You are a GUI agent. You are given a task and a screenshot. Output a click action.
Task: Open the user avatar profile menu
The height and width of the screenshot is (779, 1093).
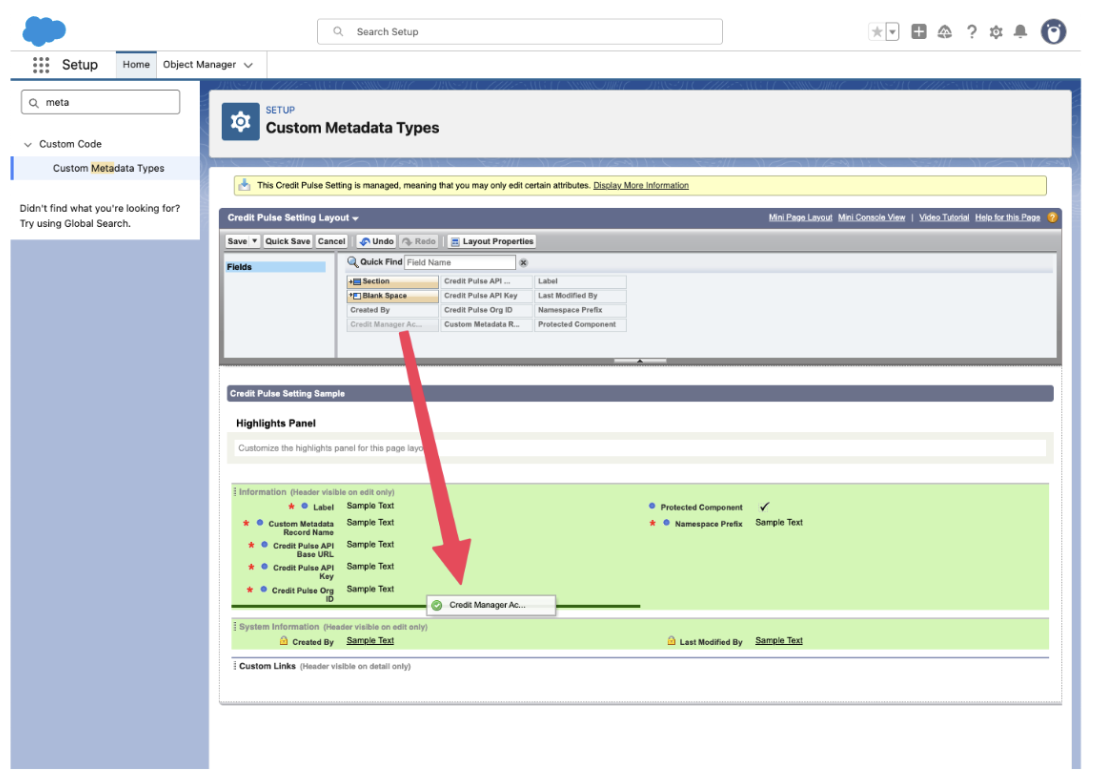point(1053,32)
